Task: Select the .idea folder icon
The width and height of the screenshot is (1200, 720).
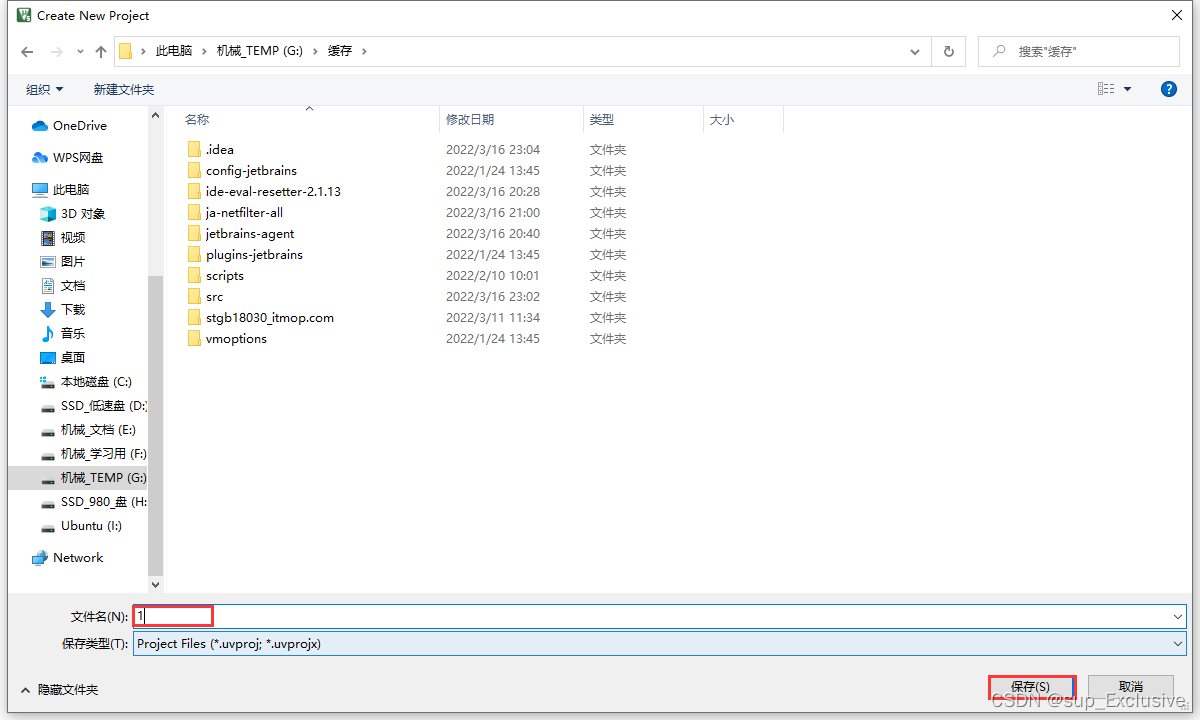Action: tap(194, 149)
